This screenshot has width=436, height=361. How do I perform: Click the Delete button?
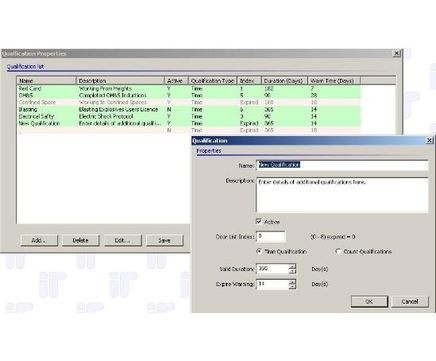(81, 240)
